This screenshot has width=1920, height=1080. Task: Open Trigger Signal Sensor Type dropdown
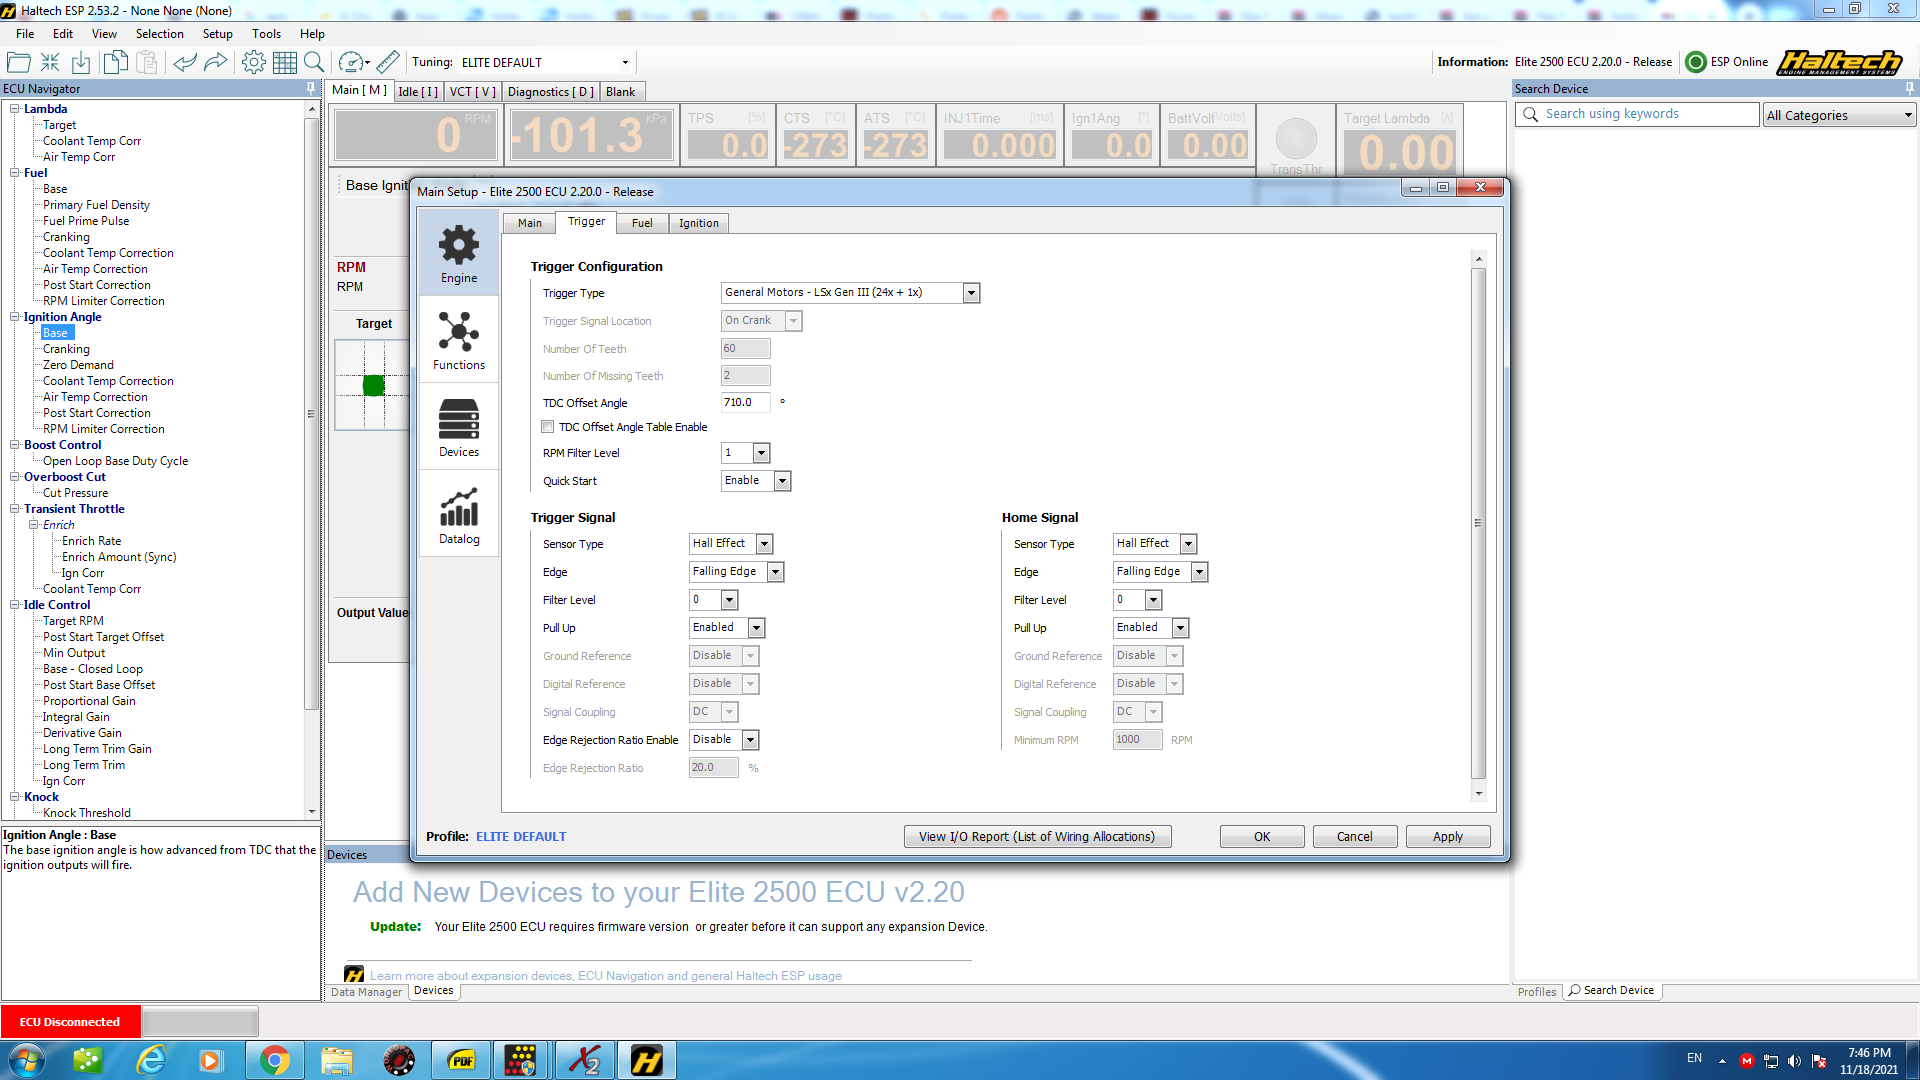tap(765, 544)
